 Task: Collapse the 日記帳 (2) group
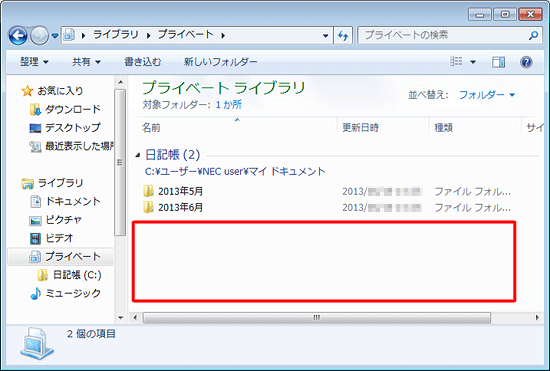tap(138, 155)
